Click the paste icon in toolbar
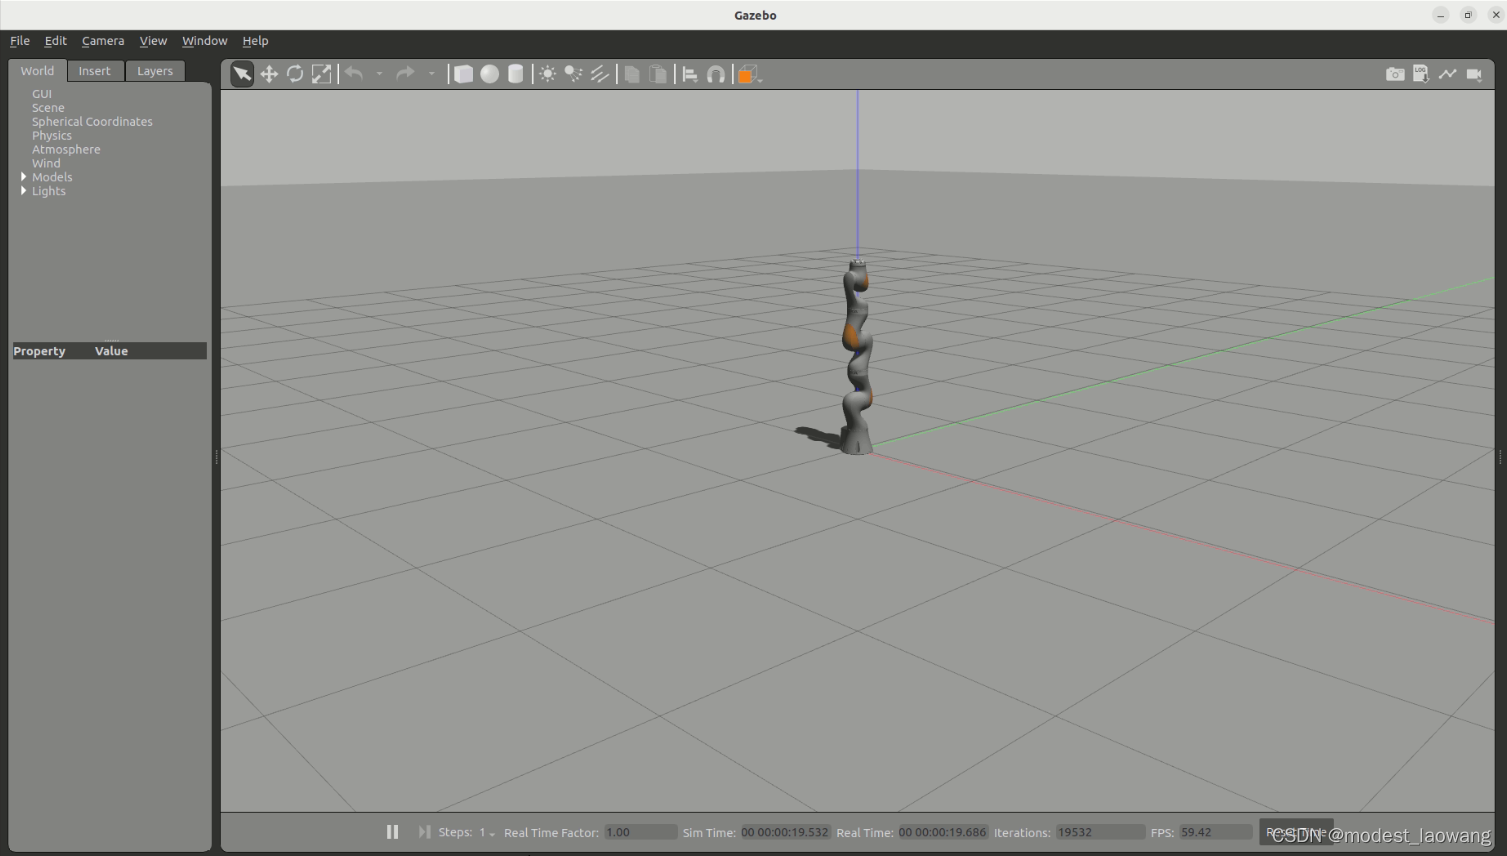This screenshot has width=1507, height=856. pos(658,74)
